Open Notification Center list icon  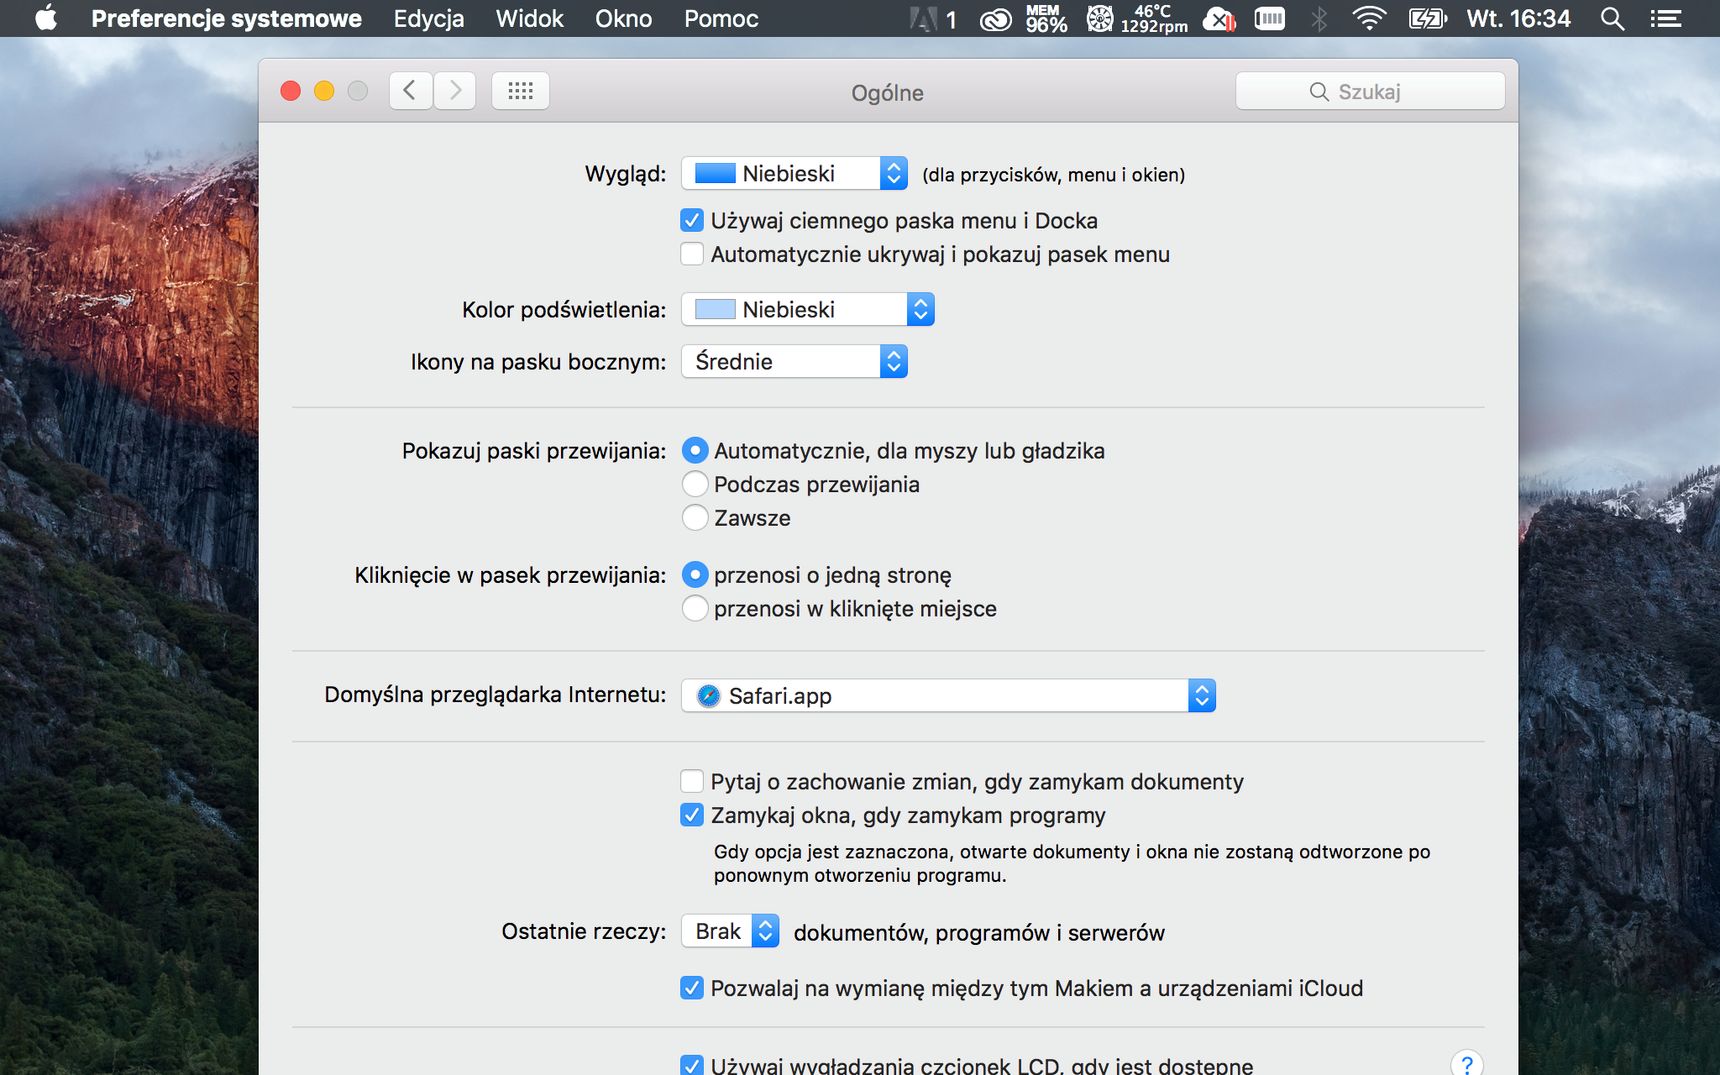pos(1665,19)
